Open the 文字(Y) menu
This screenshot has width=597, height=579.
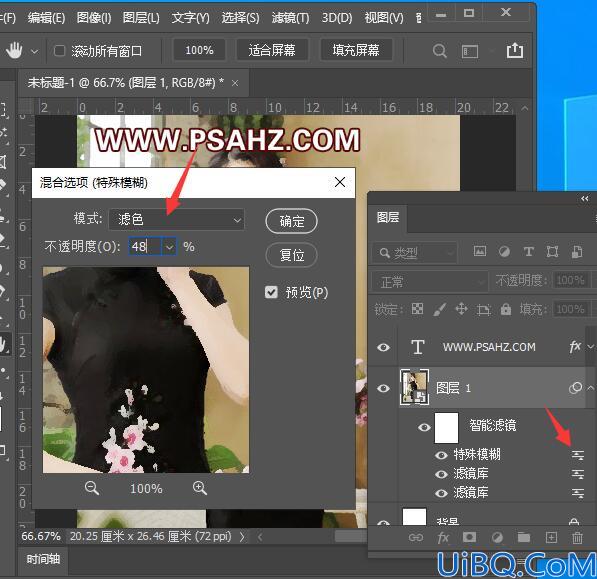coord(190,18)
